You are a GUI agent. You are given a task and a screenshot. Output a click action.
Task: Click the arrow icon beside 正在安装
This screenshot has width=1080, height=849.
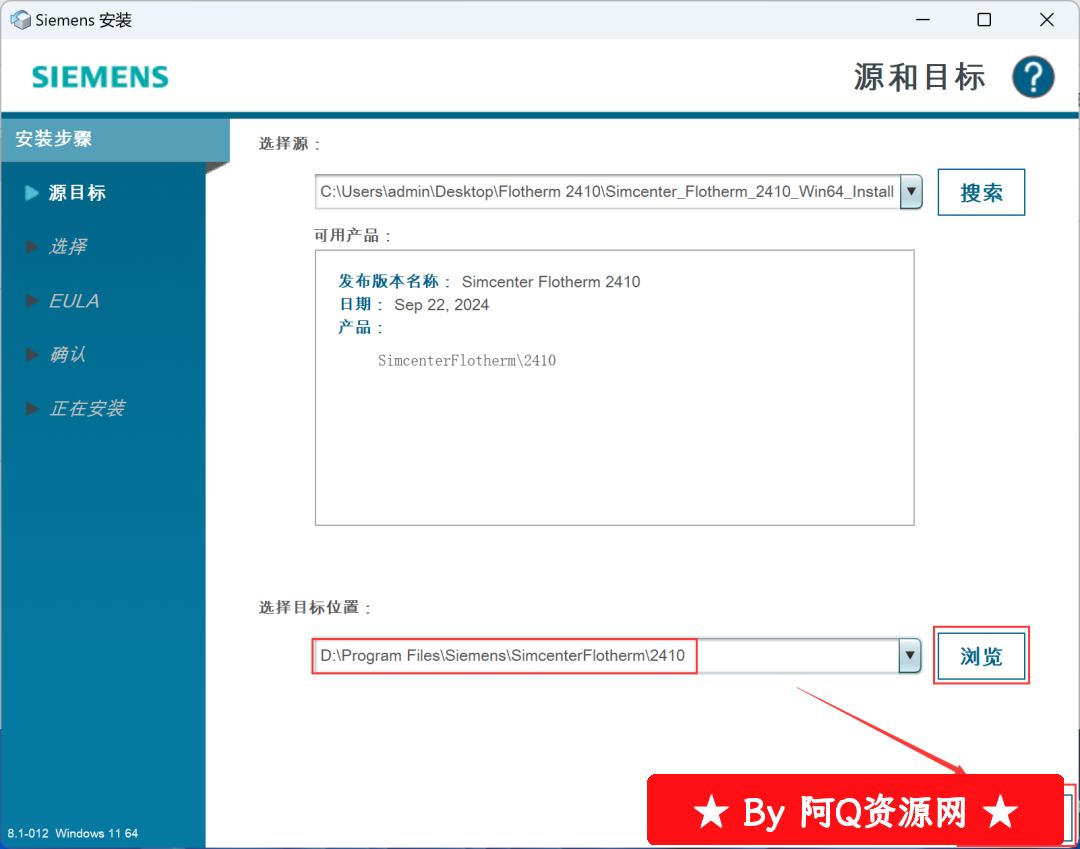tap(32, 408)
